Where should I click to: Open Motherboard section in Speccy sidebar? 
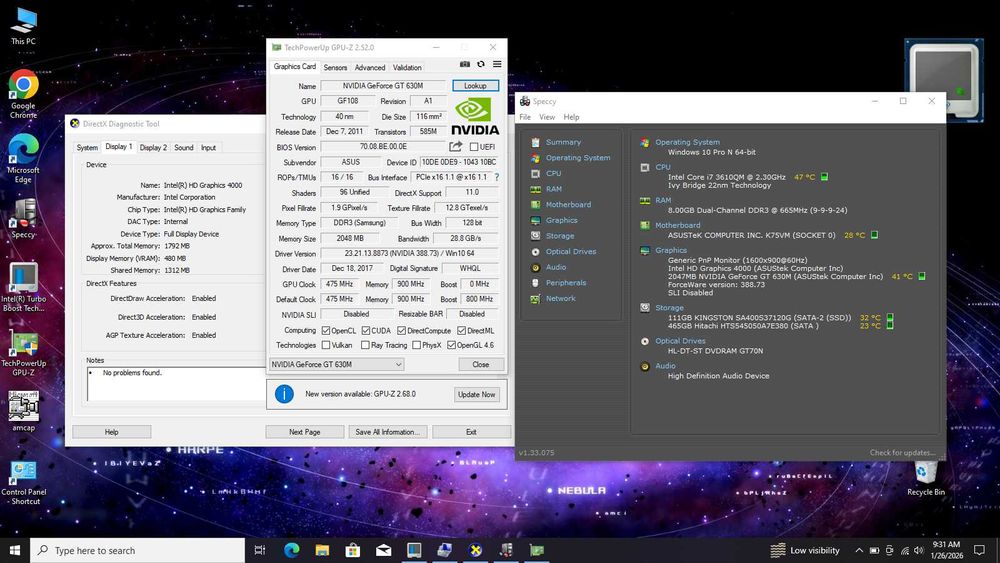pyautogui.click(x=568, y=205)
